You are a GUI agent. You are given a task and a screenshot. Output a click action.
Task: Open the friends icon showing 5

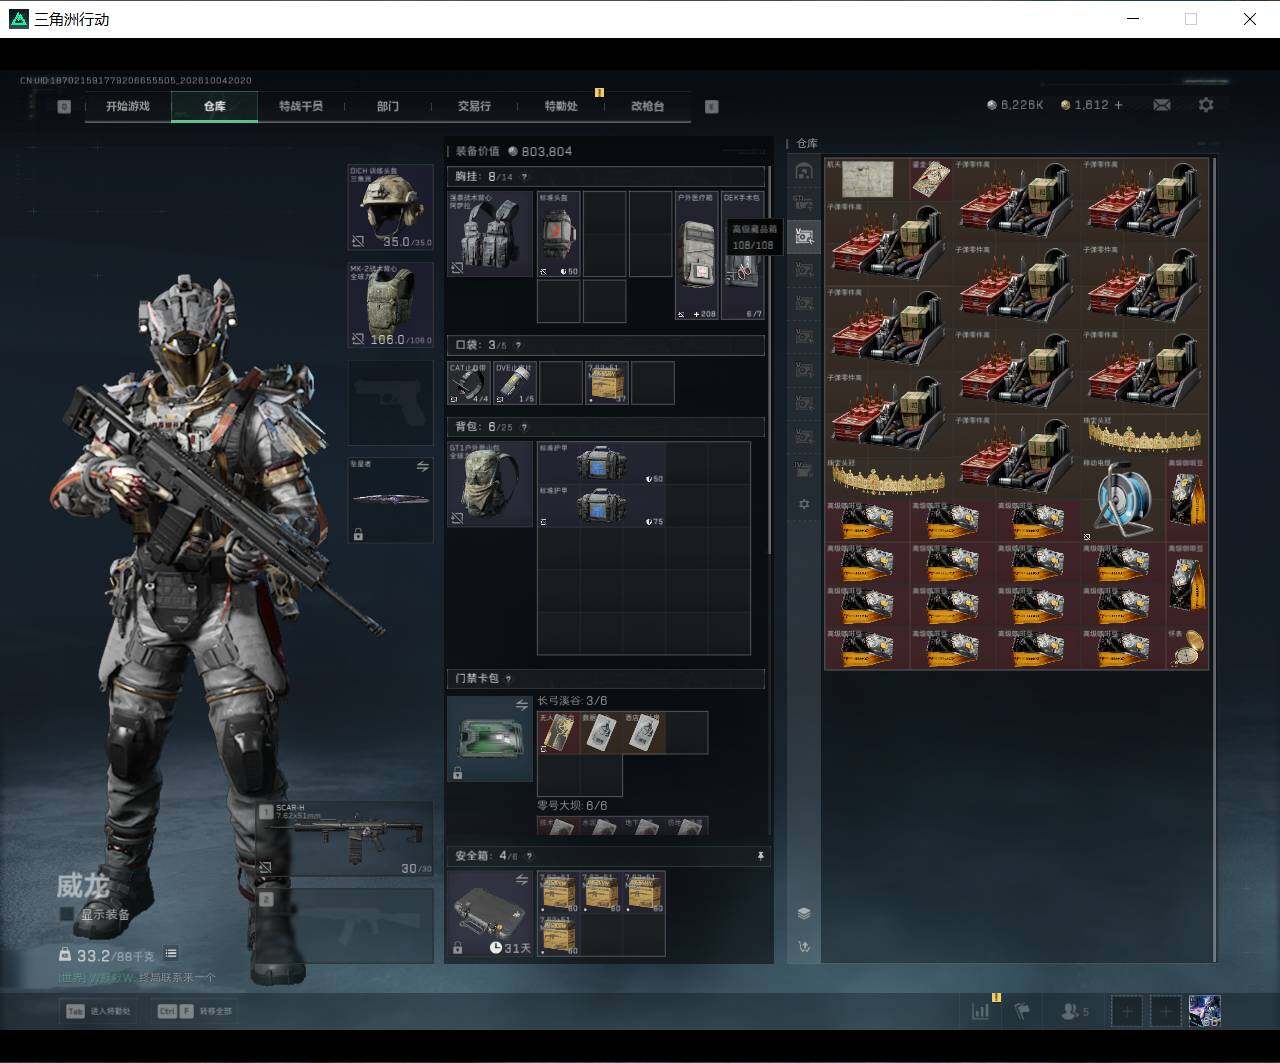[x=1075, y=1011]
